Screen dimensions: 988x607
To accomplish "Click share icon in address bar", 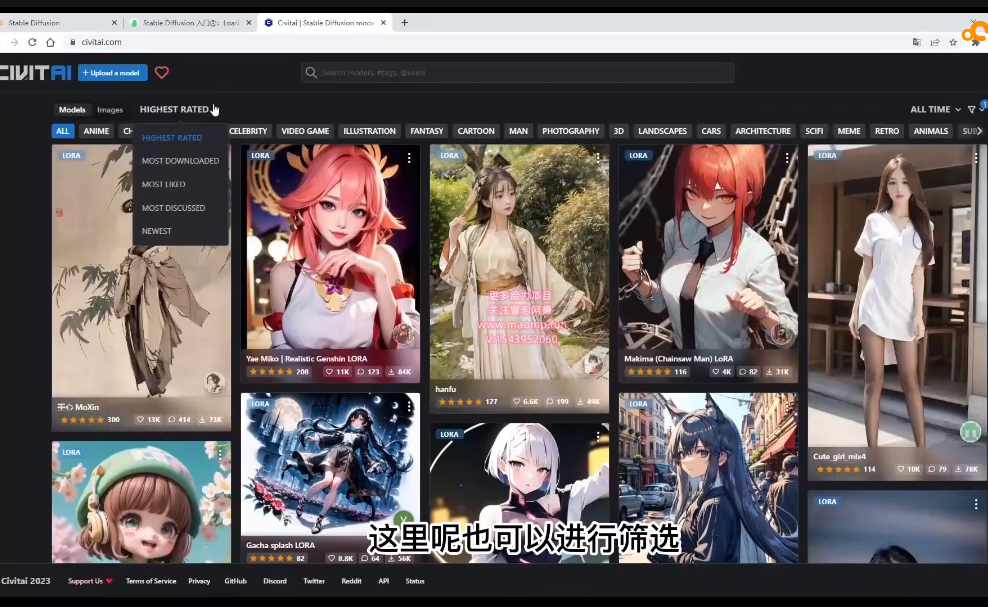I will click(935, 42).
